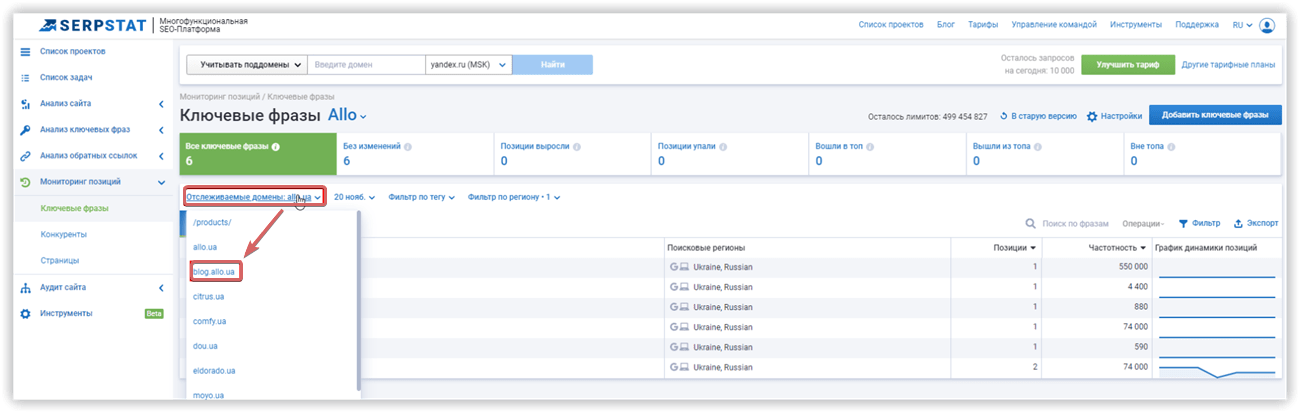Sort by the Частотность column header
This screenshot has width=1300, height=413.
pos(1118,248)
